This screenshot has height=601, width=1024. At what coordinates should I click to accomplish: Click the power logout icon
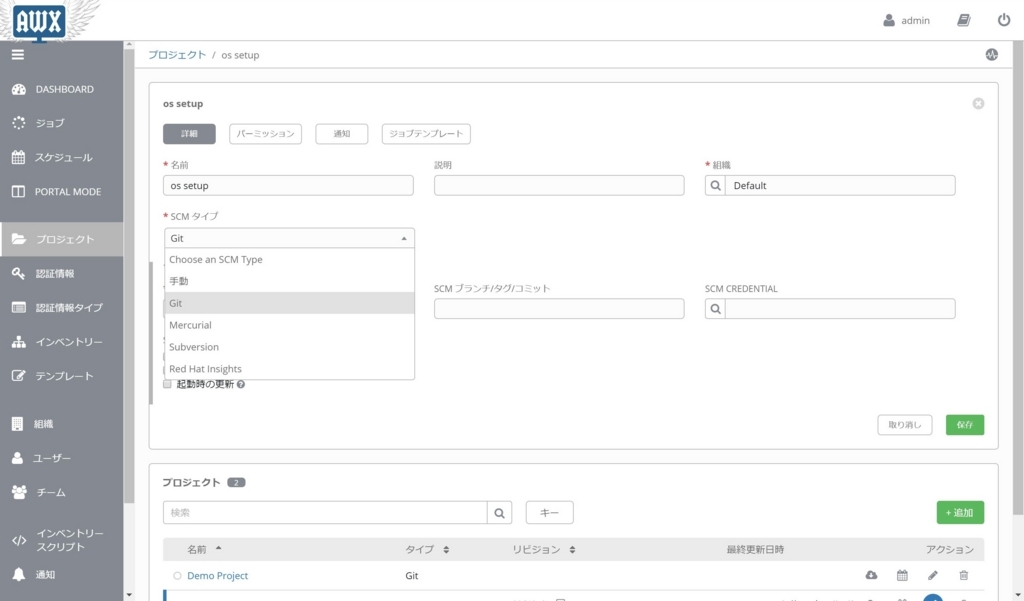1004,20
